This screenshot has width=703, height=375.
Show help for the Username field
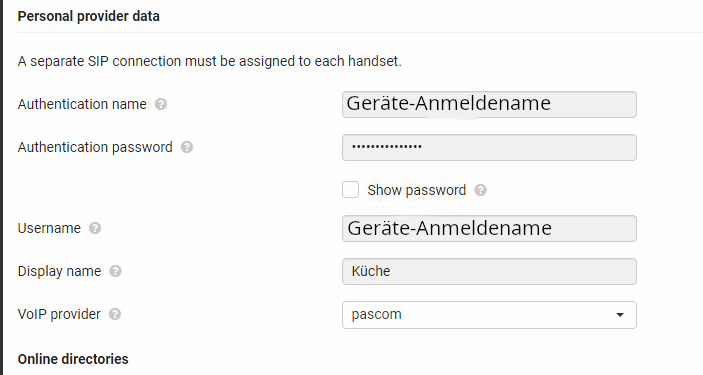pyautogui.click(x=95, y=228)
